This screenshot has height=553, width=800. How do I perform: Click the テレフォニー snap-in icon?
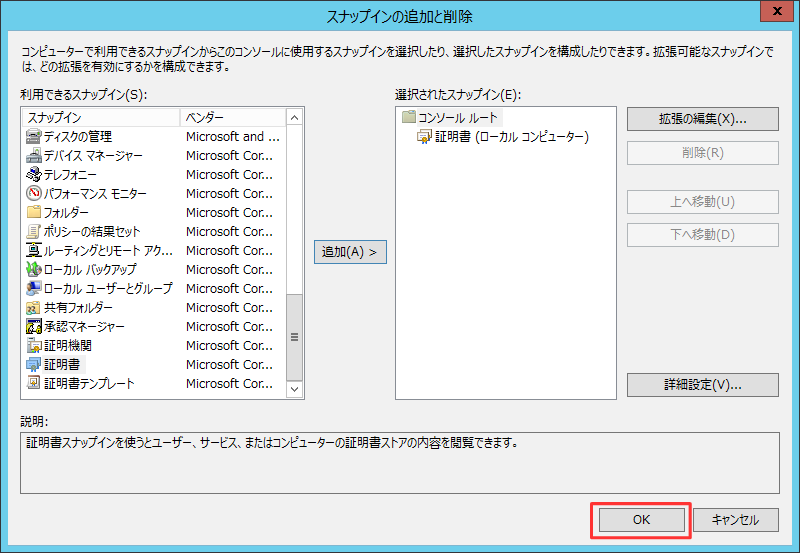34,174
